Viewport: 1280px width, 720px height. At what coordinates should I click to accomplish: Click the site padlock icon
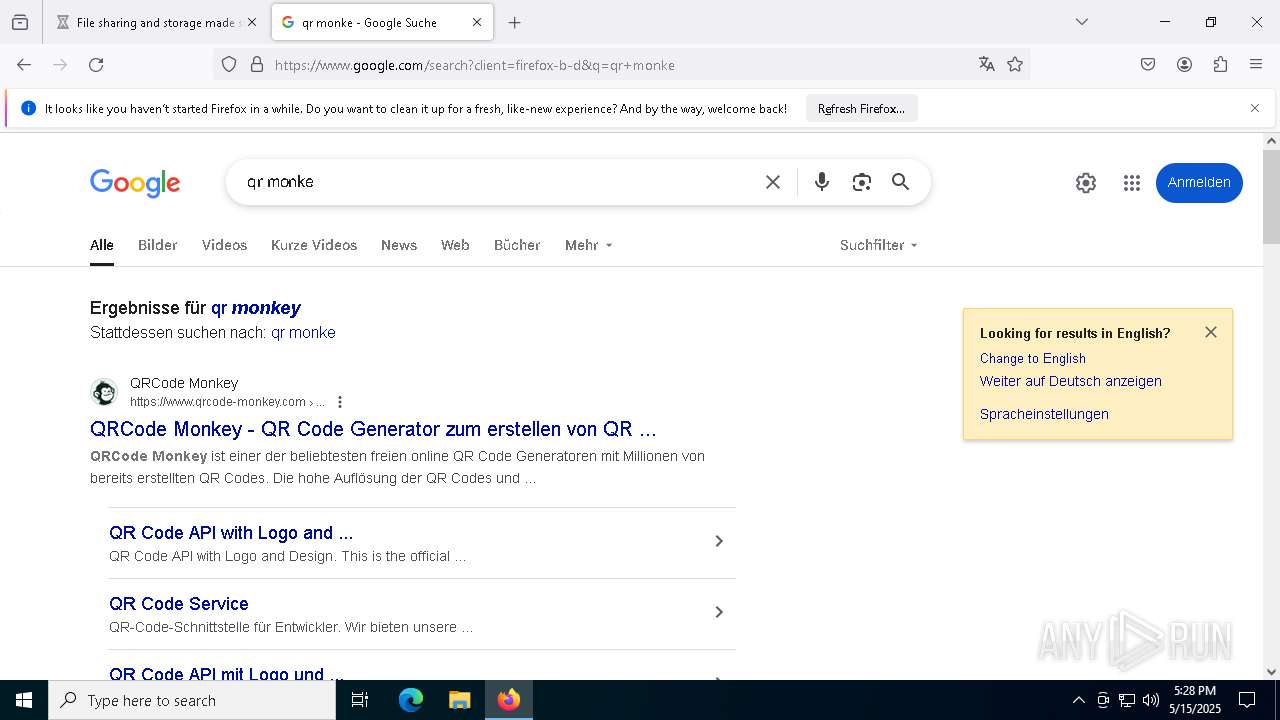(257, 65)
